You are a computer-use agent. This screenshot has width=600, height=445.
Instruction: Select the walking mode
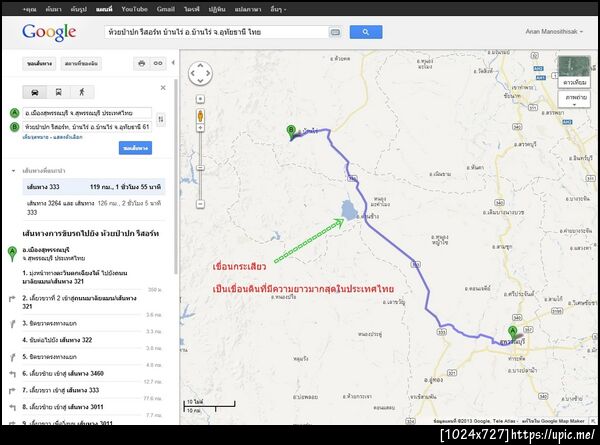tap(82, 92)
